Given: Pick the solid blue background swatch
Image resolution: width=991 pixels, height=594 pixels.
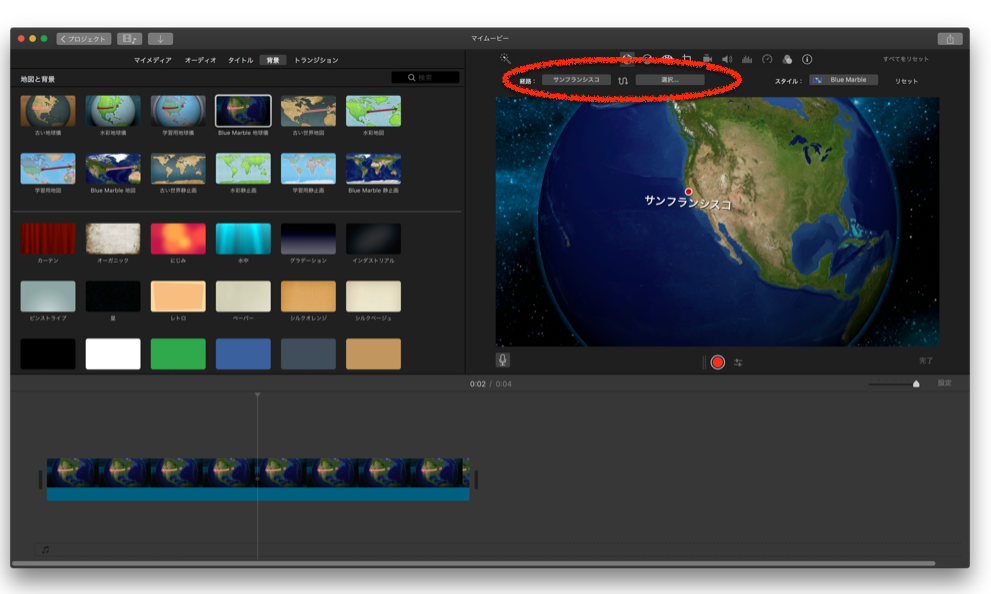Looking at the screenshot, I should 243,354.
